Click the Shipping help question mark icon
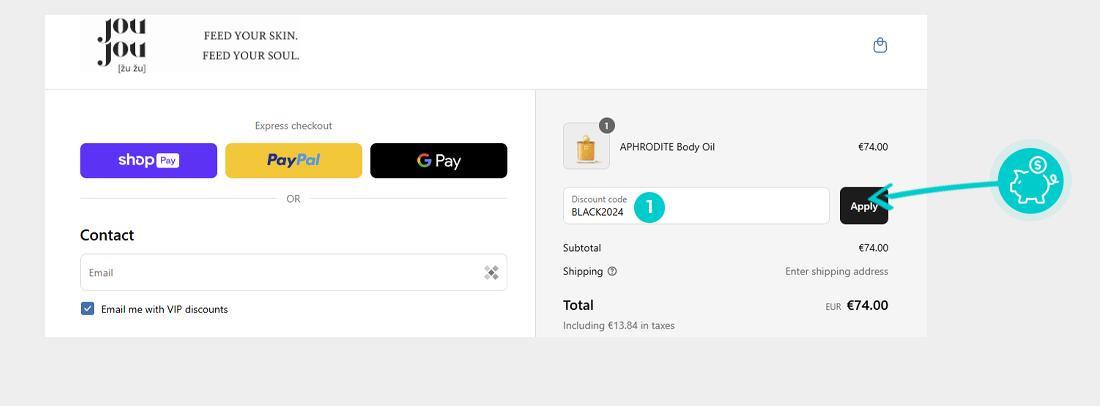Image resolution: width=1100 pixels, height=406 pixels. pyautogui.click(x=612, y=271)
